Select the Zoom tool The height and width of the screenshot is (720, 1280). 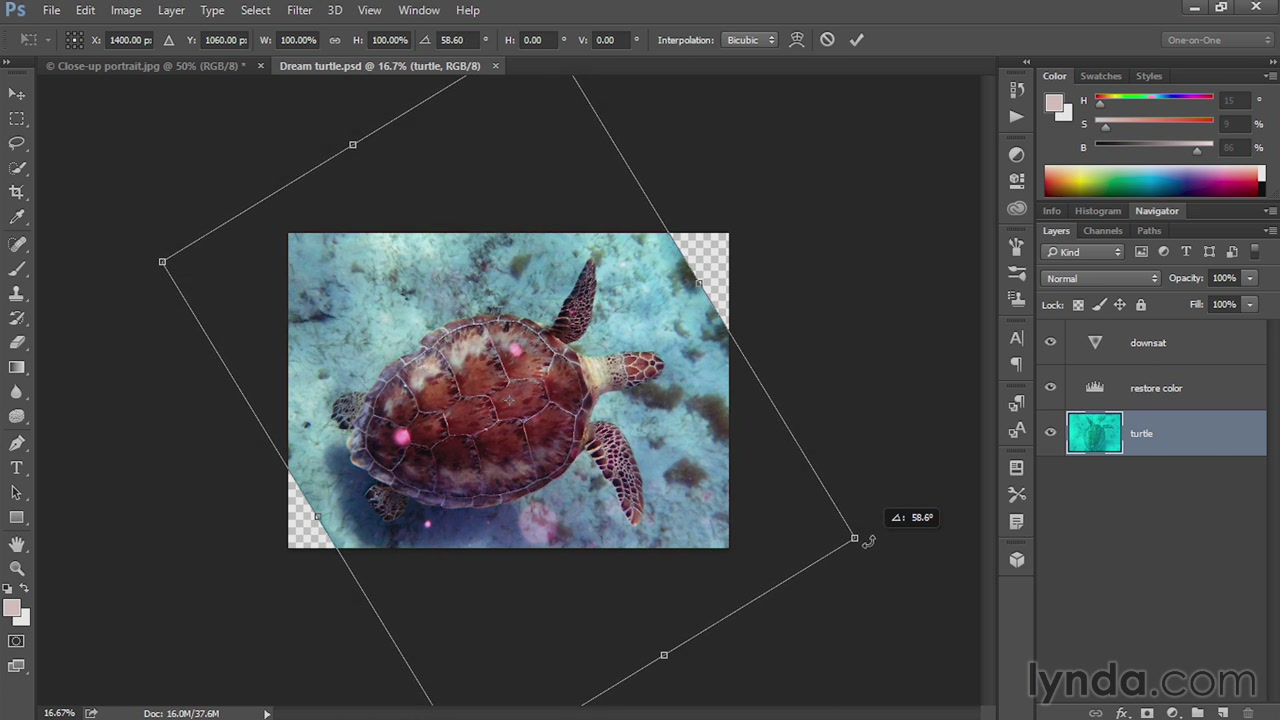point(17,568)
